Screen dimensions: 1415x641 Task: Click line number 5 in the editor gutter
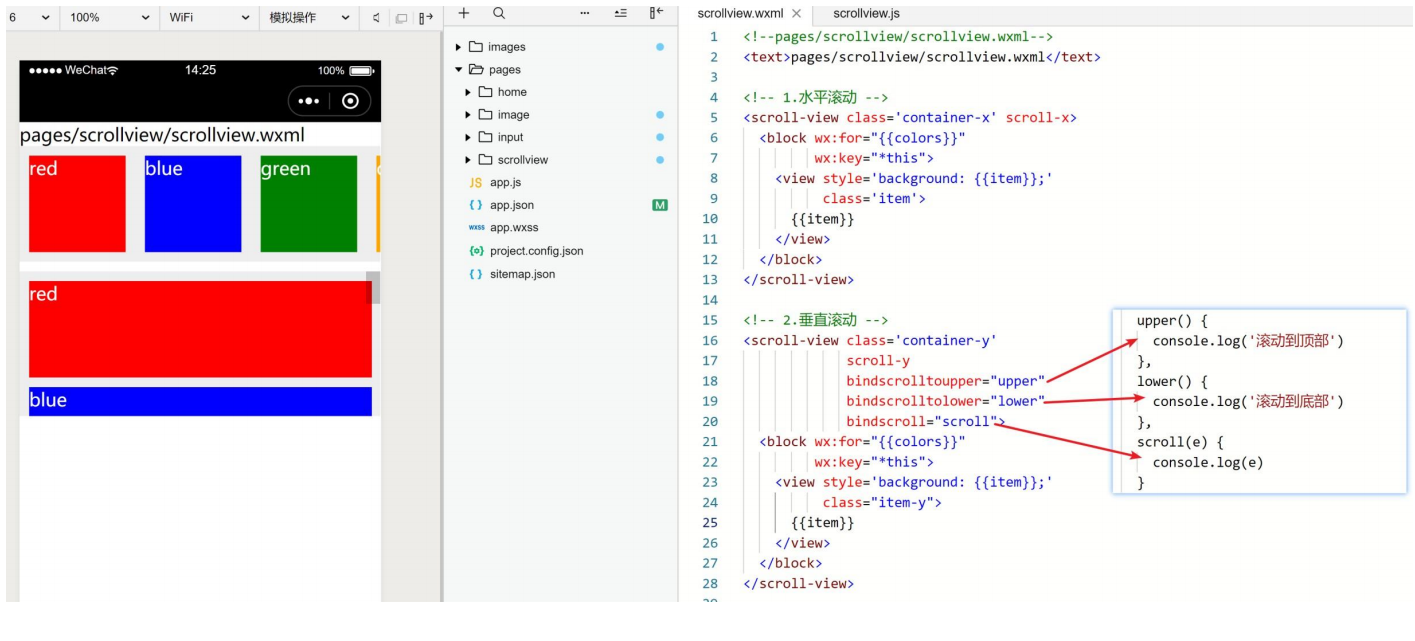tap(714, 117)
